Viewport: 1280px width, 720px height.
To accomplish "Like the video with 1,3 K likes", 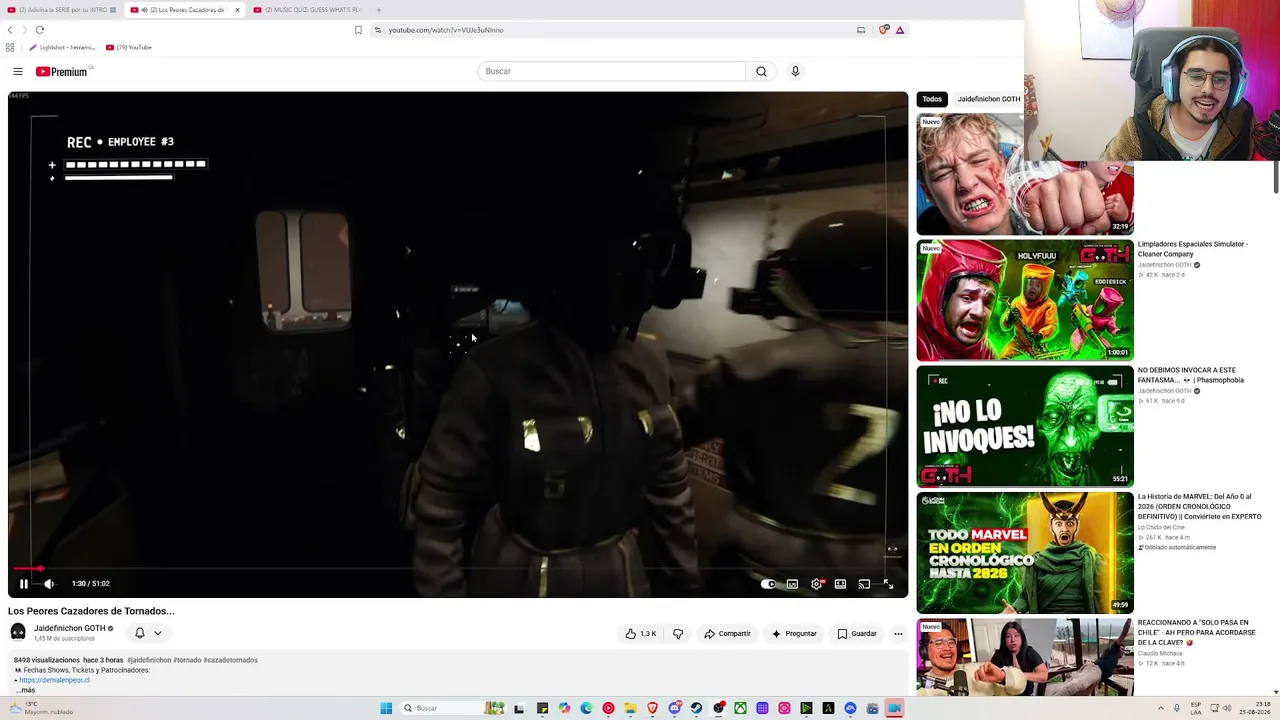I will pos(641,634).
